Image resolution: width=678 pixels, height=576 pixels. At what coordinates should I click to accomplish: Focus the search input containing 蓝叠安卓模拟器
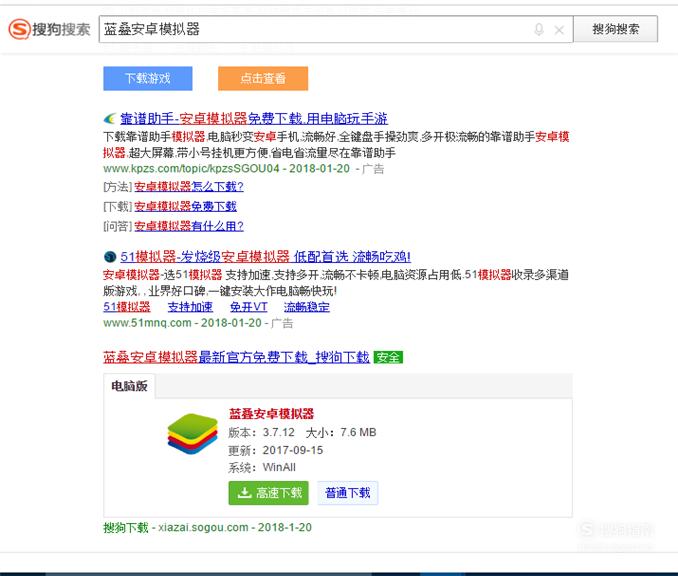pos(336,29)
